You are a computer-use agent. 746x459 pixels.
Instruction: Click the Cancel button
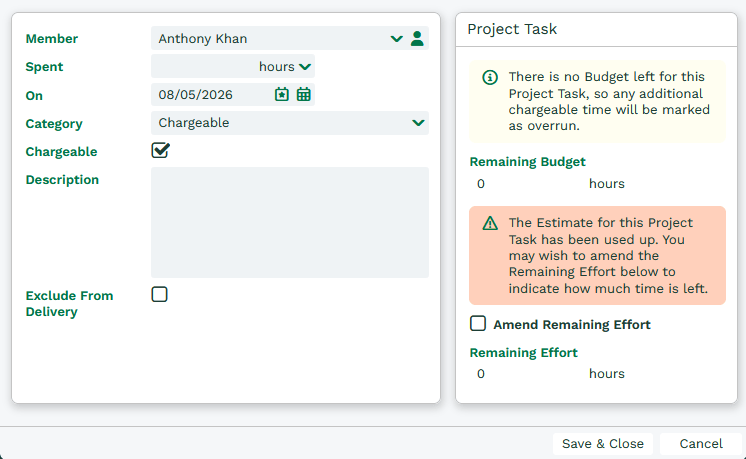click(x=700, y=444)
